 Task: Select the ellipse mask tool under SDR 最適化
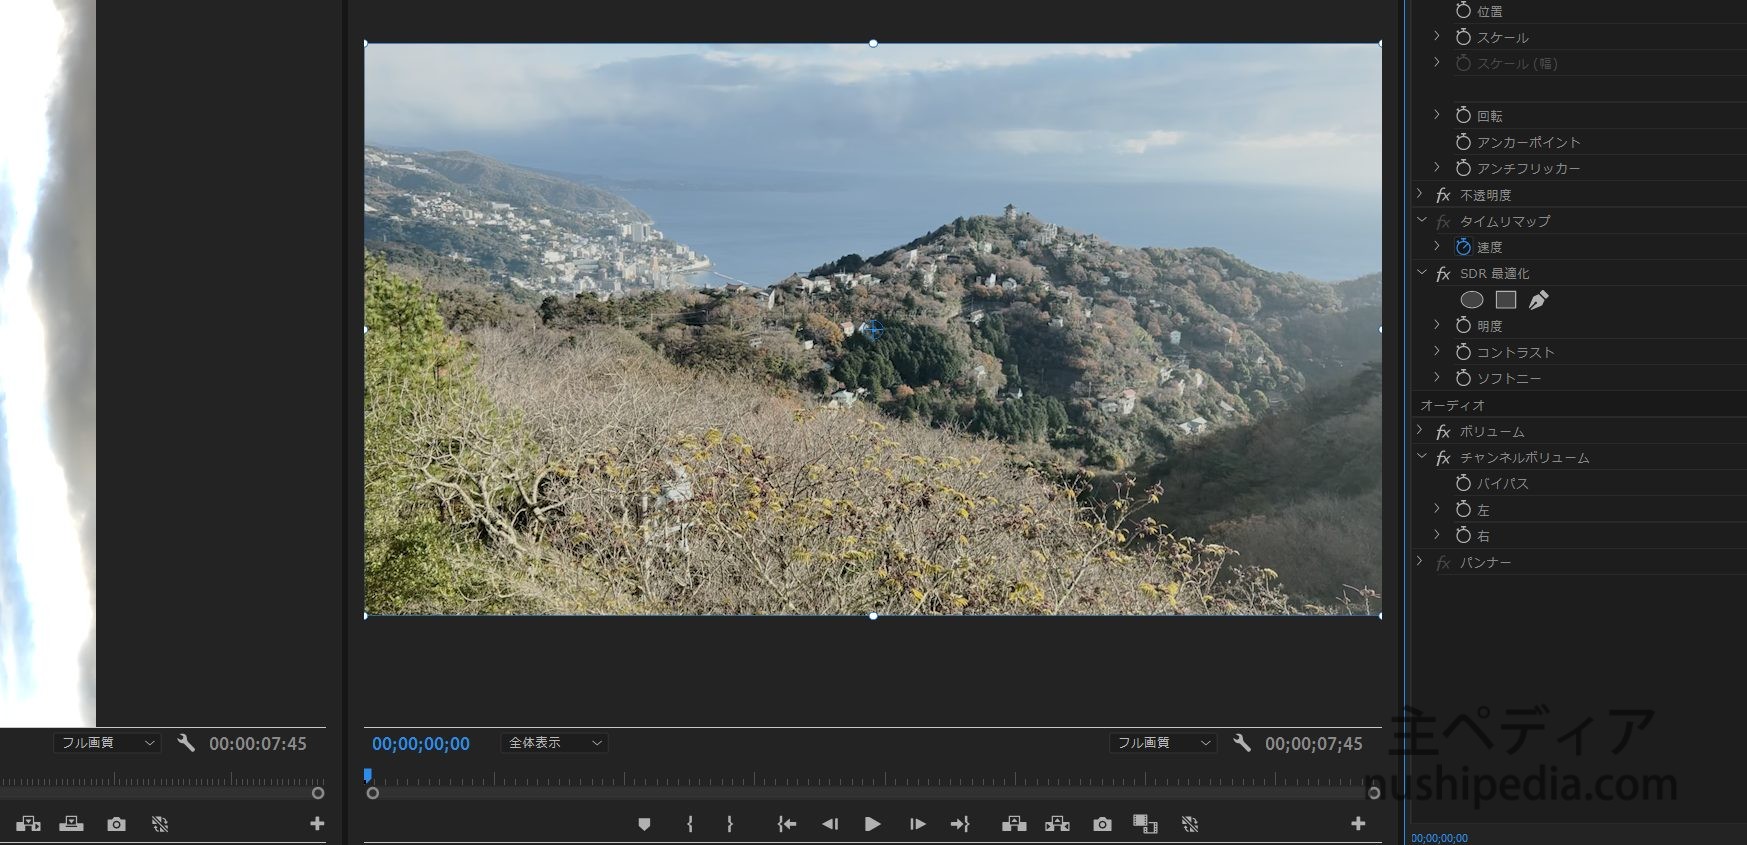pyautogui.click(x=1471, y=300)
